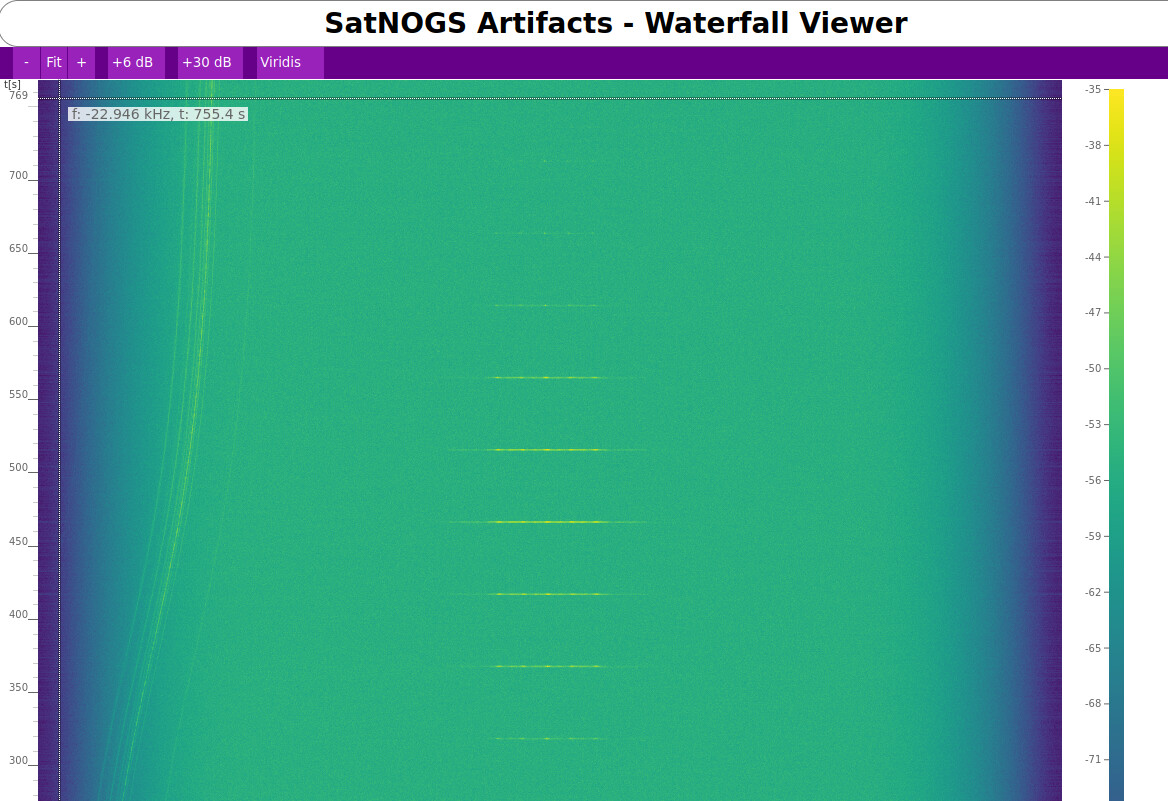Screen dimensions: 1168x801
Task: Select the +30 dB range button
Action: pyautogui.click(x=207, y=62)
